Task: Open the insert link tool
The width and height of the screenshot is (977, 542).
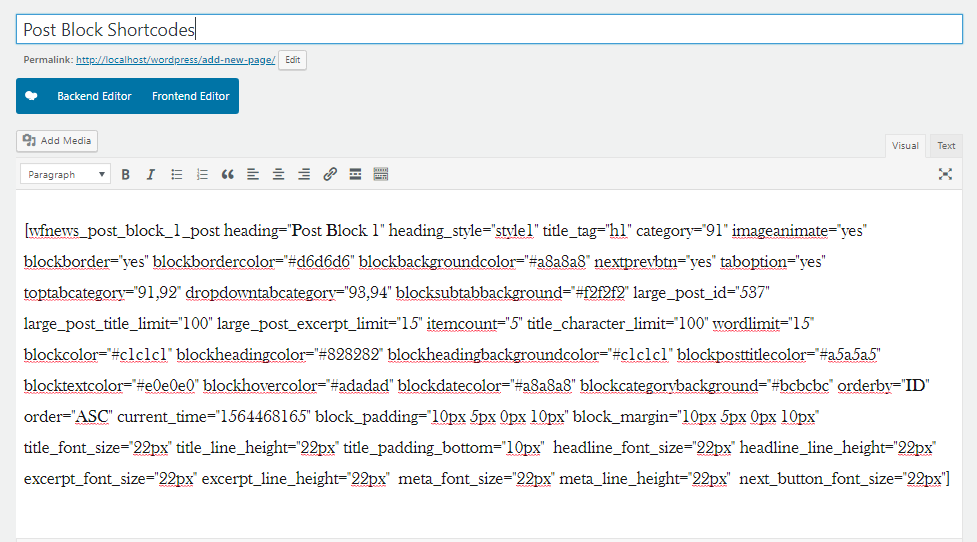Action: [x=330, y=174]
